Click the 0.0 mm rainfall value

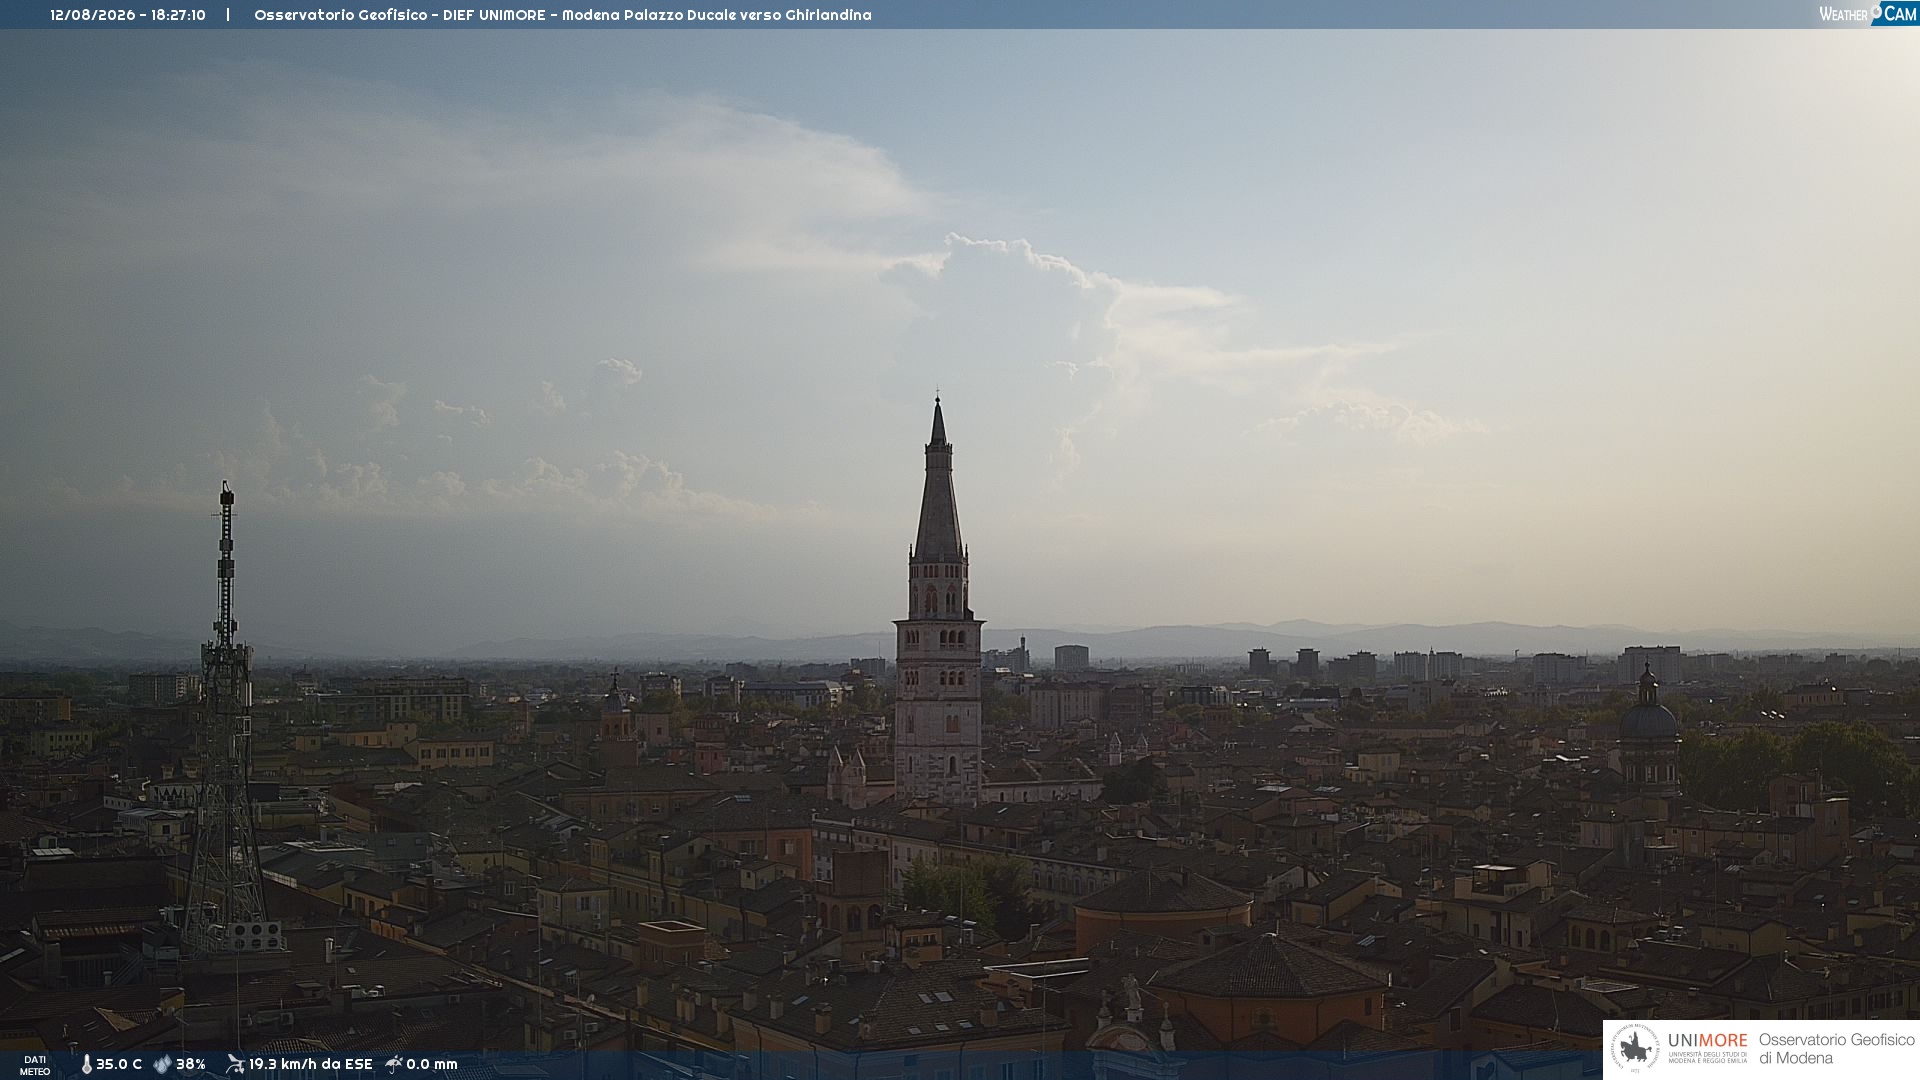432,1065
